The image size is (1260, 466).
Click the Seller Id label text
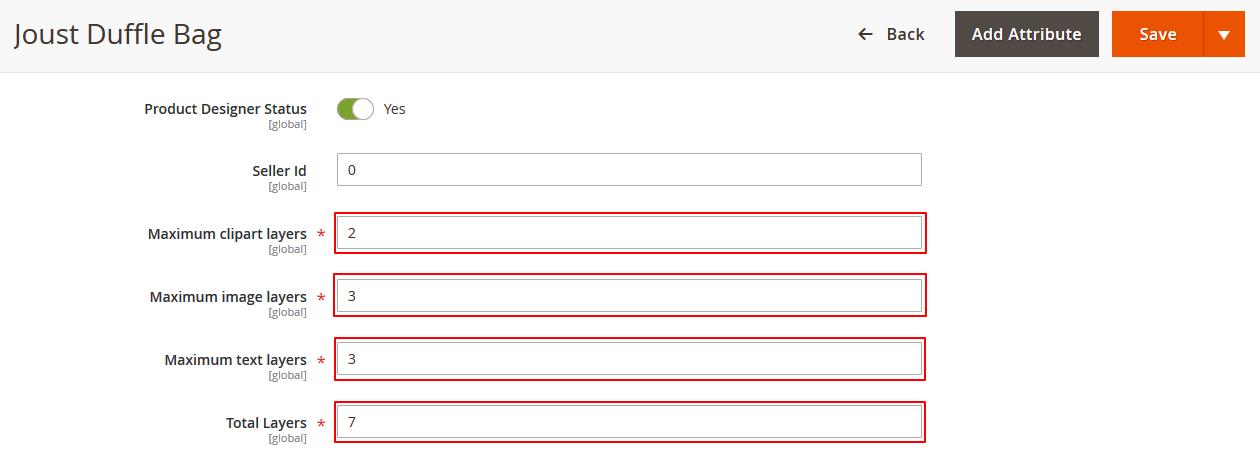point(279,171)
